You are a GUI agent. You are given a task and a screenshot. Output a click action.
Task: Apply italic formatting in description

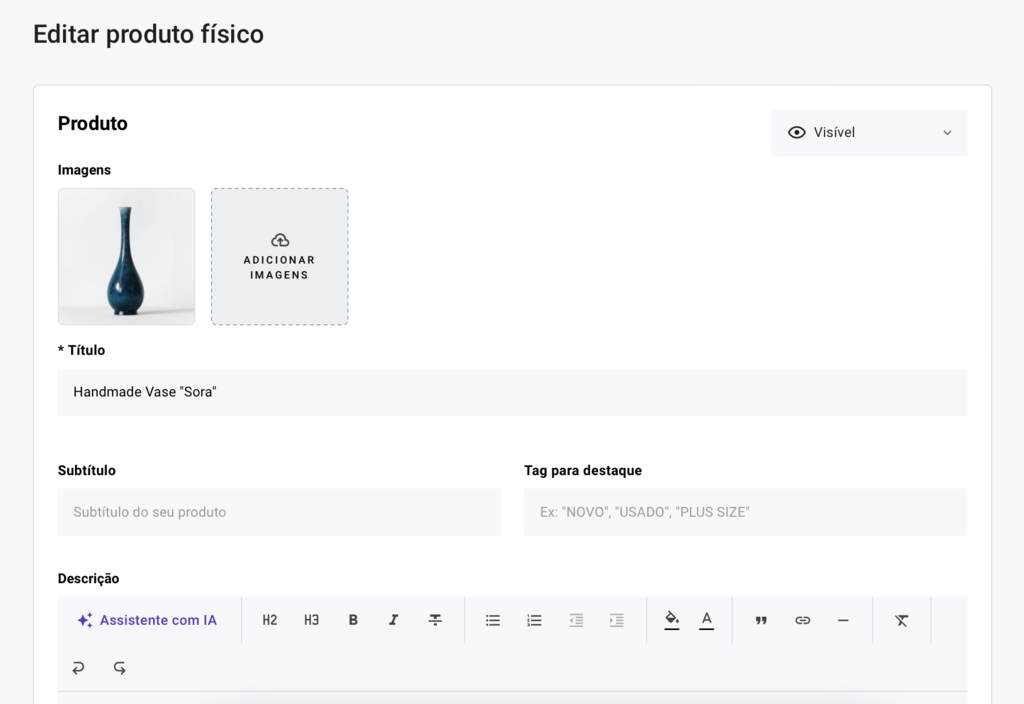(394, 620)
